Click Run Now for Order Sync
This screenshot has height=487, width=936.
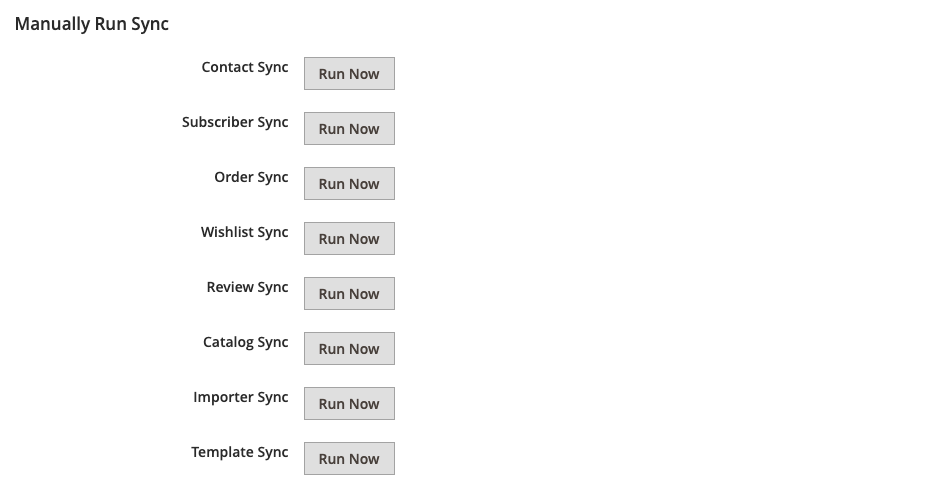tap(349, 183)
